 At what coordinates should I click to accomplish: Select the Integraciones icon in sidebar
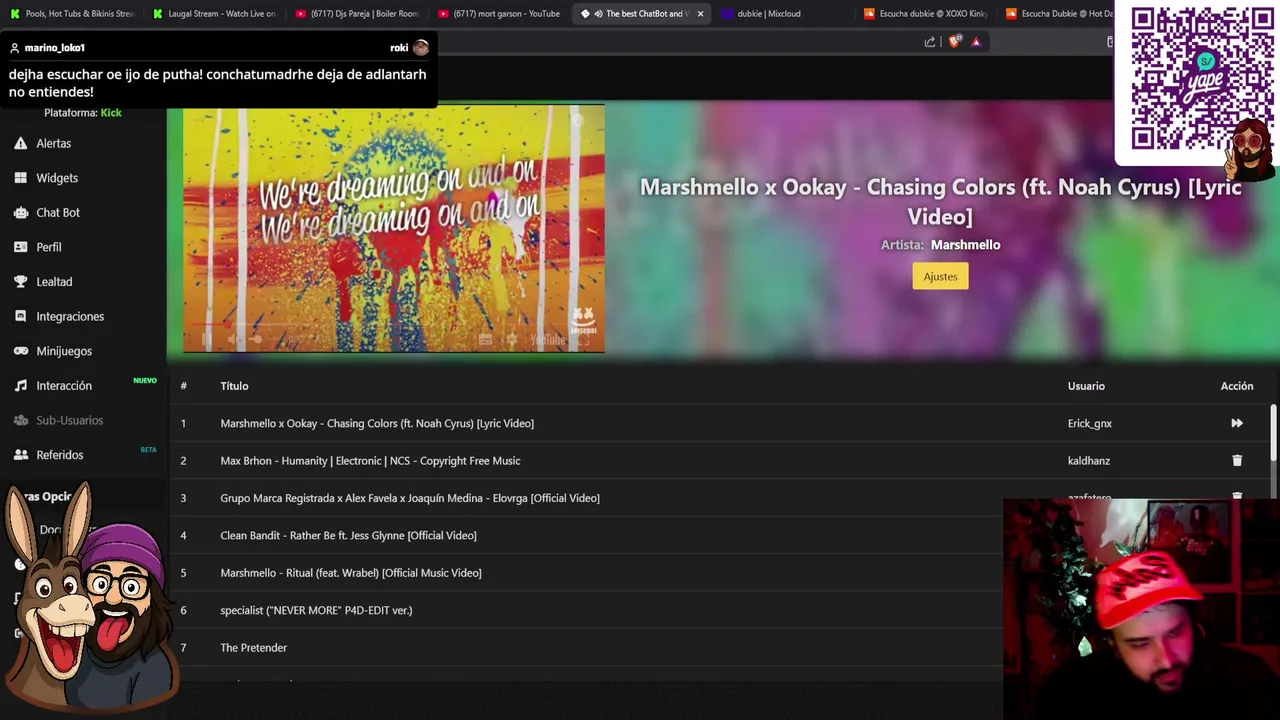point(20,316)
